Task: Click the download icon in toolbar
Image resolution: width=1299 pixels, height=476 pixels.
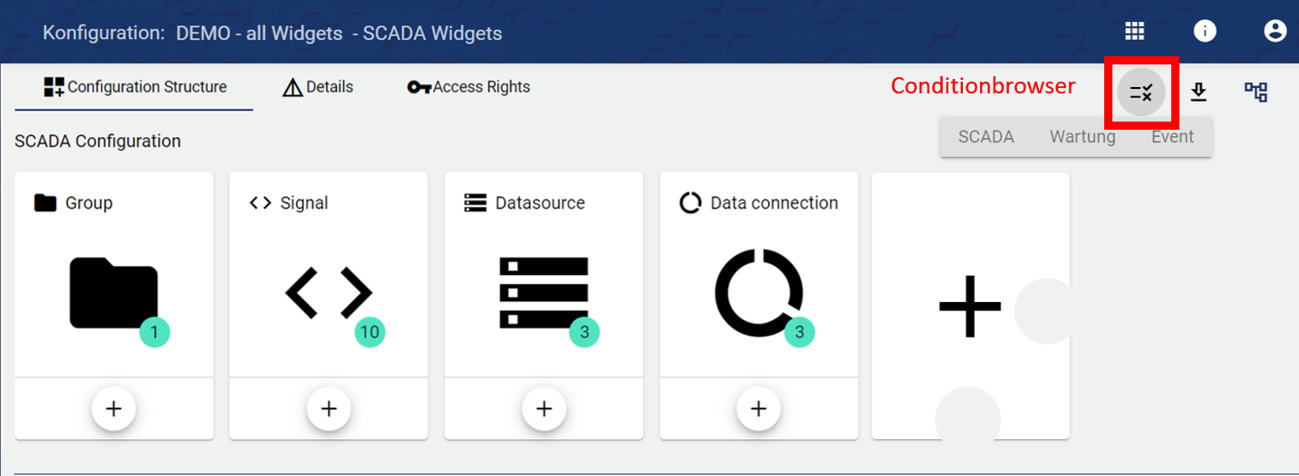Action: (x=1199, y=93)
